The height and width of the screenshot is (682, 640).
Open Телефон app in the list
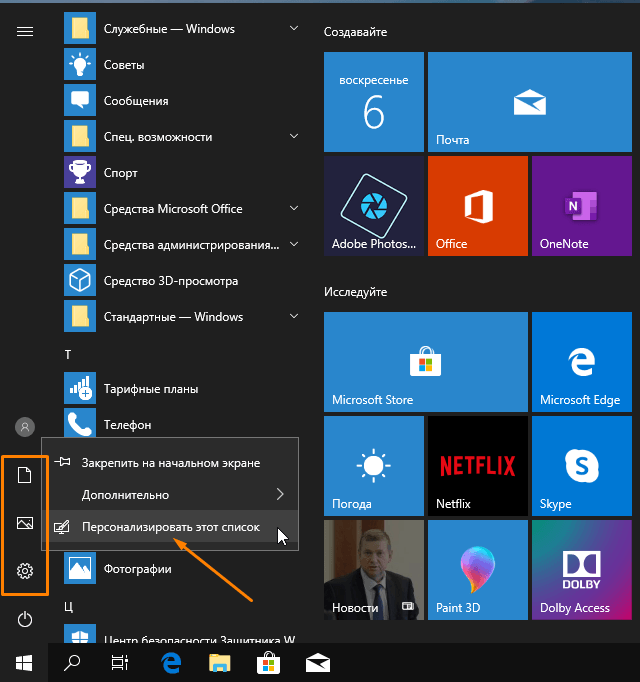click(182, 422)
